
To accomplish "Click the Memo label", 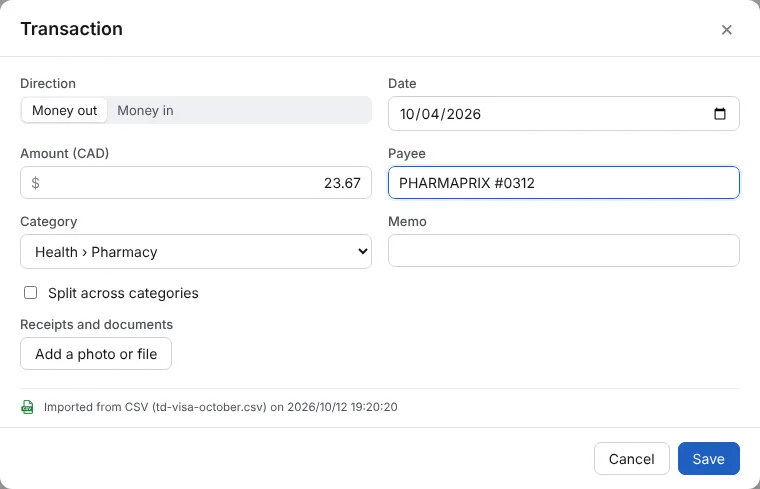I will click(407, 221).
